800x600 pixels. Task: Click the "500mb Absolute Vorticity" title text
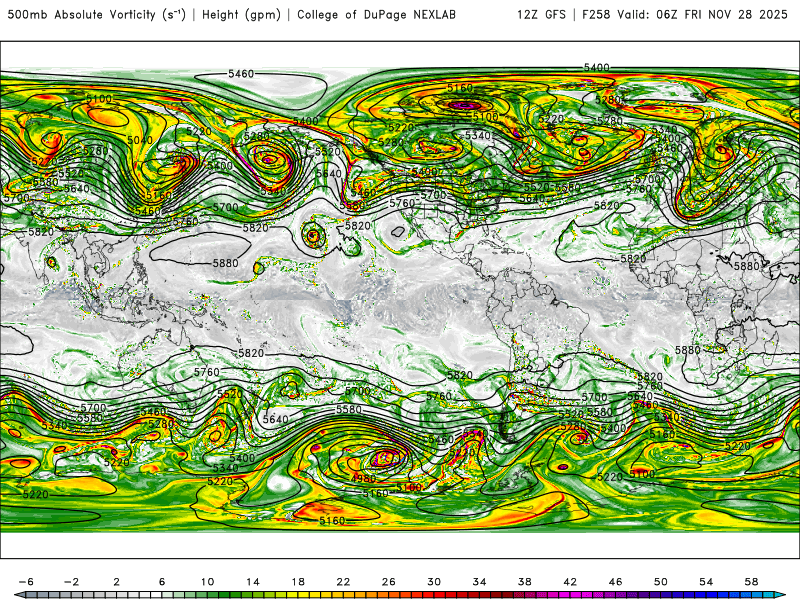pos(82,15)
